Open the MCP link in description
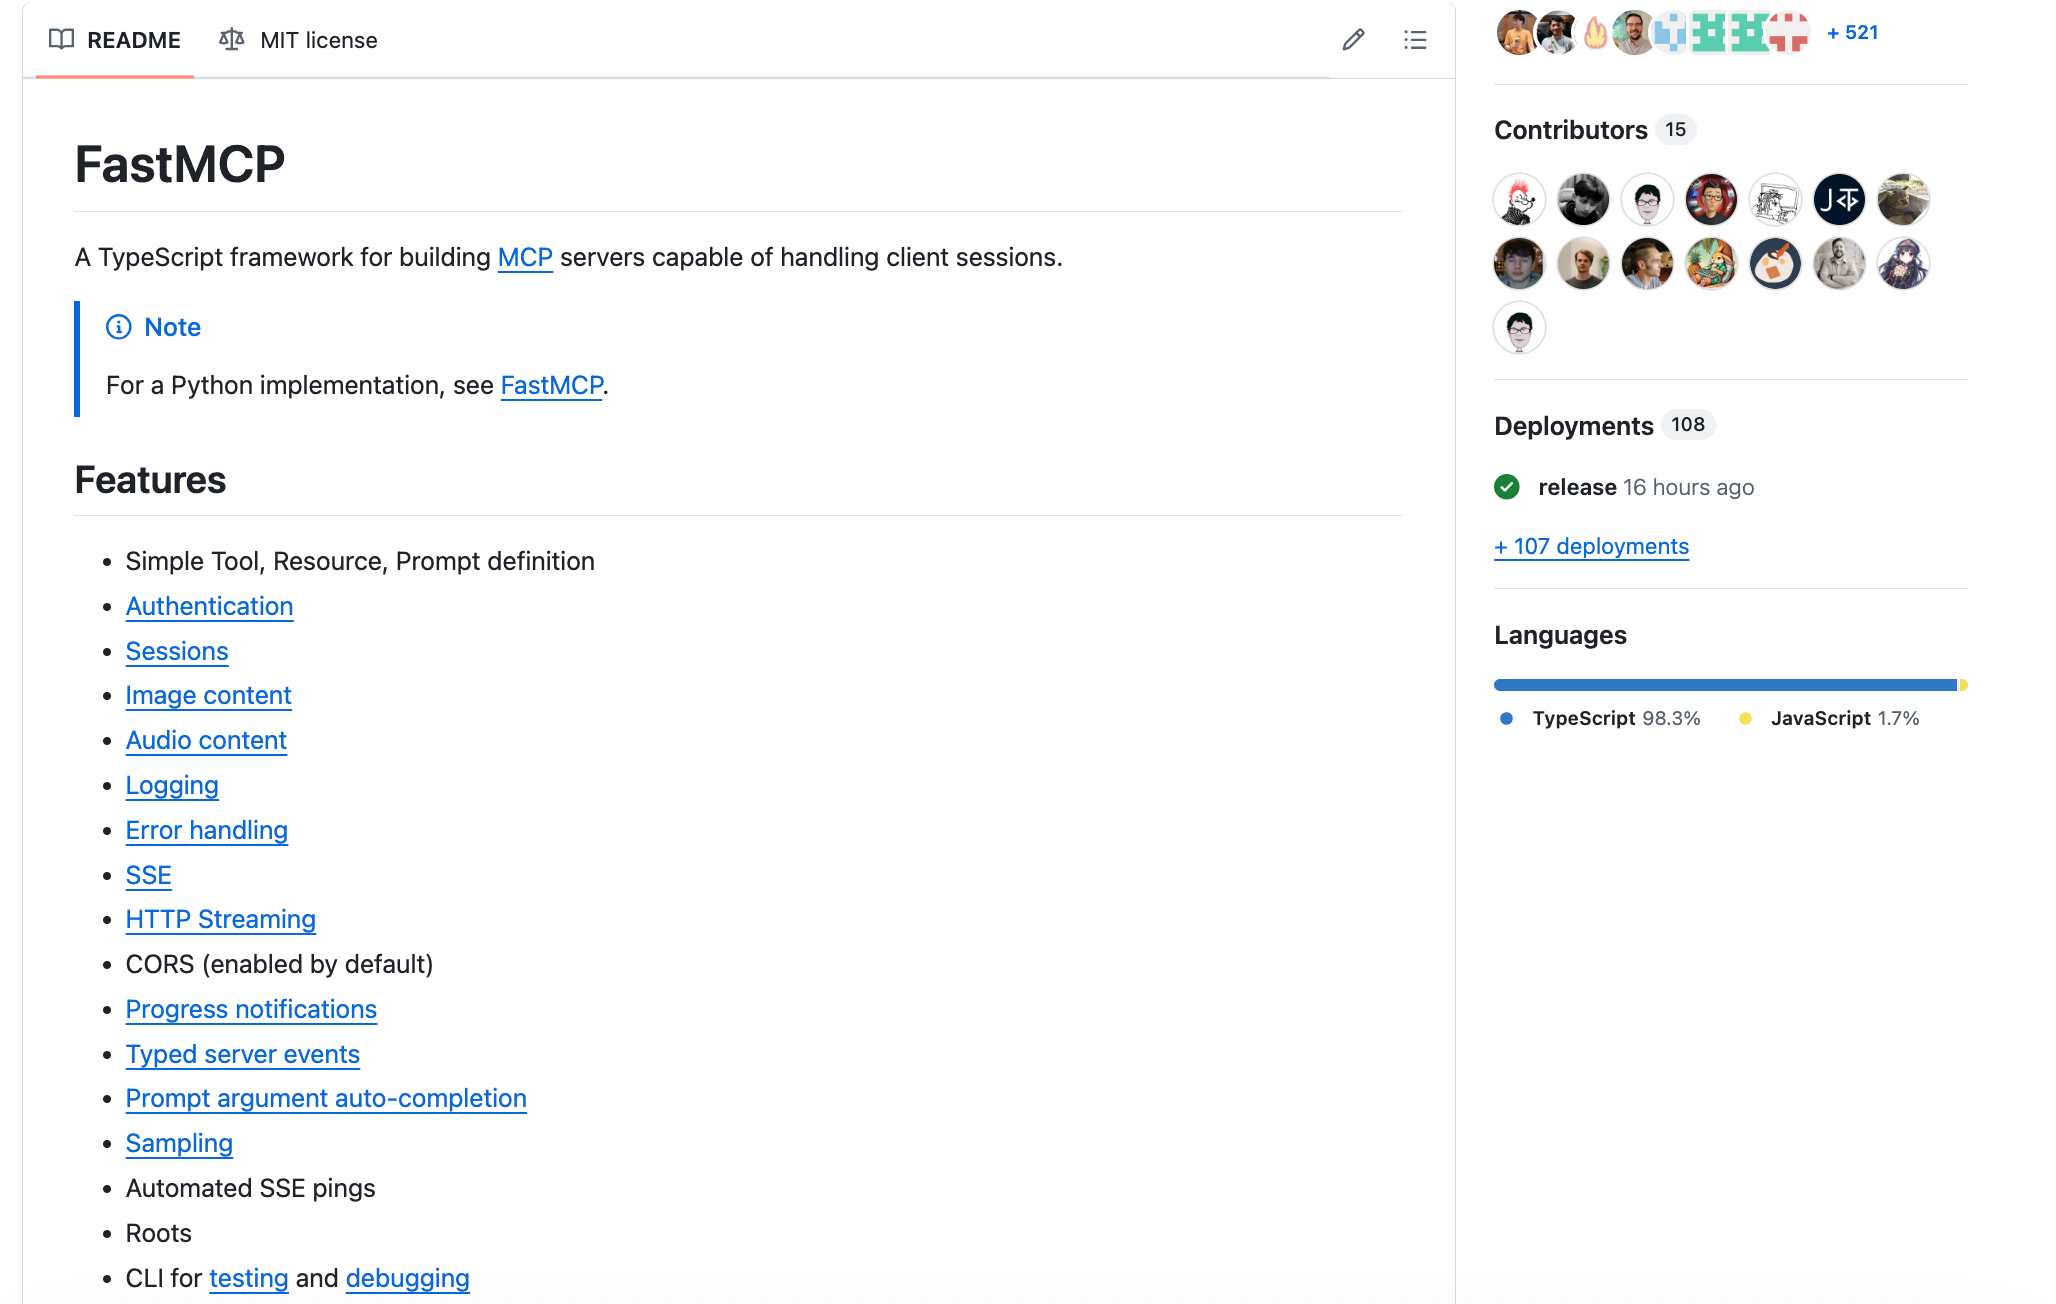This screenshot has height=1304, width=2056. pos(525,258)
